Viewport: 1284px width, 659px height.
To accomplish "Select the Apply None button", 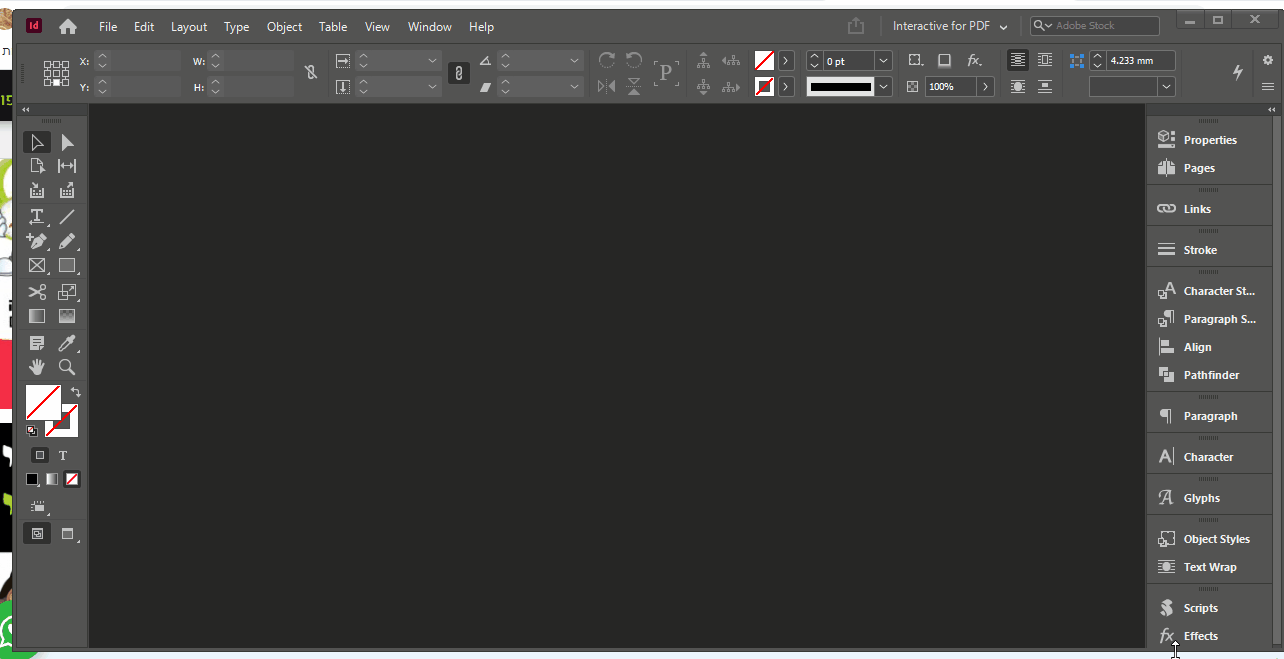I will pyautogui.click(x=72, y=480).
